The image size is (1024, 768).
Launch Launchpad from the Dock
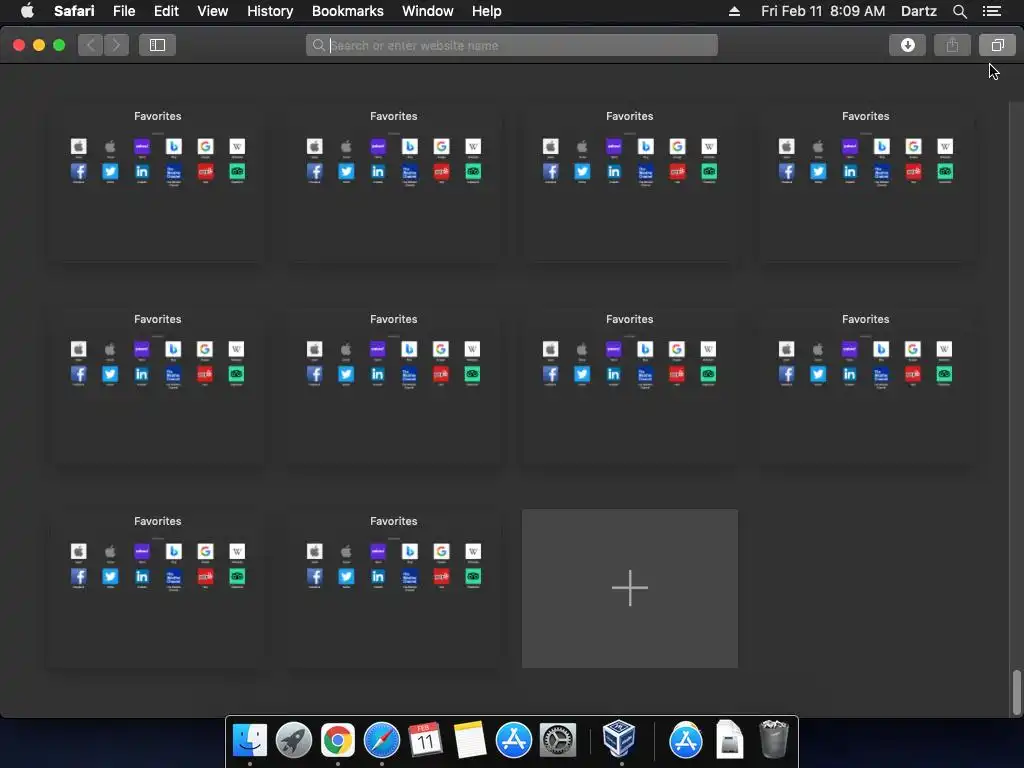point(294,740)
